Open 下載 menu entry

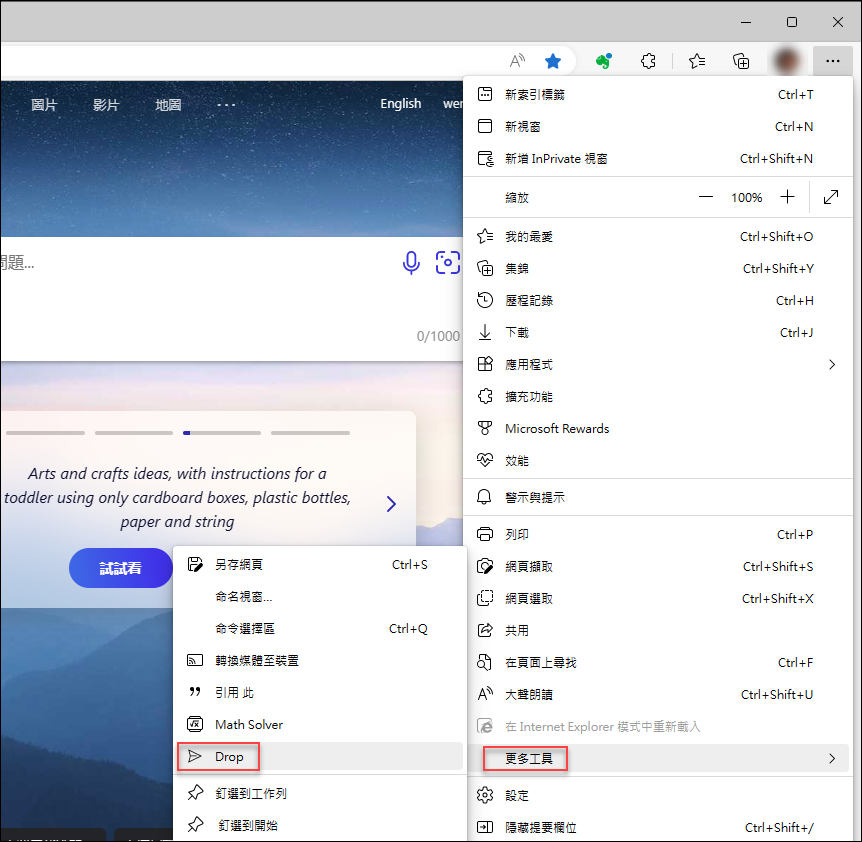pos(657,332)
